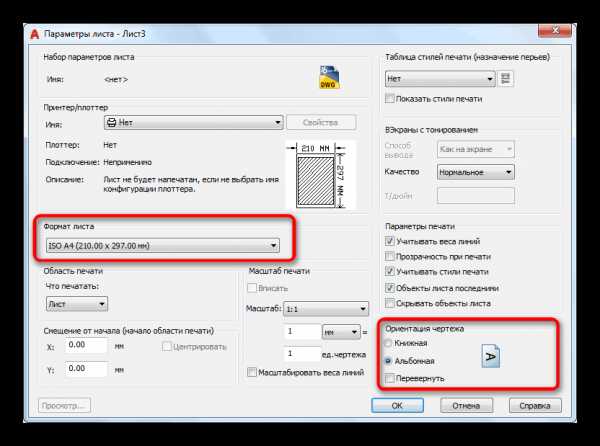The image size is (600, 446).
Task: Select Книжная orientation radio button
Action: click(x=388, y=343)
